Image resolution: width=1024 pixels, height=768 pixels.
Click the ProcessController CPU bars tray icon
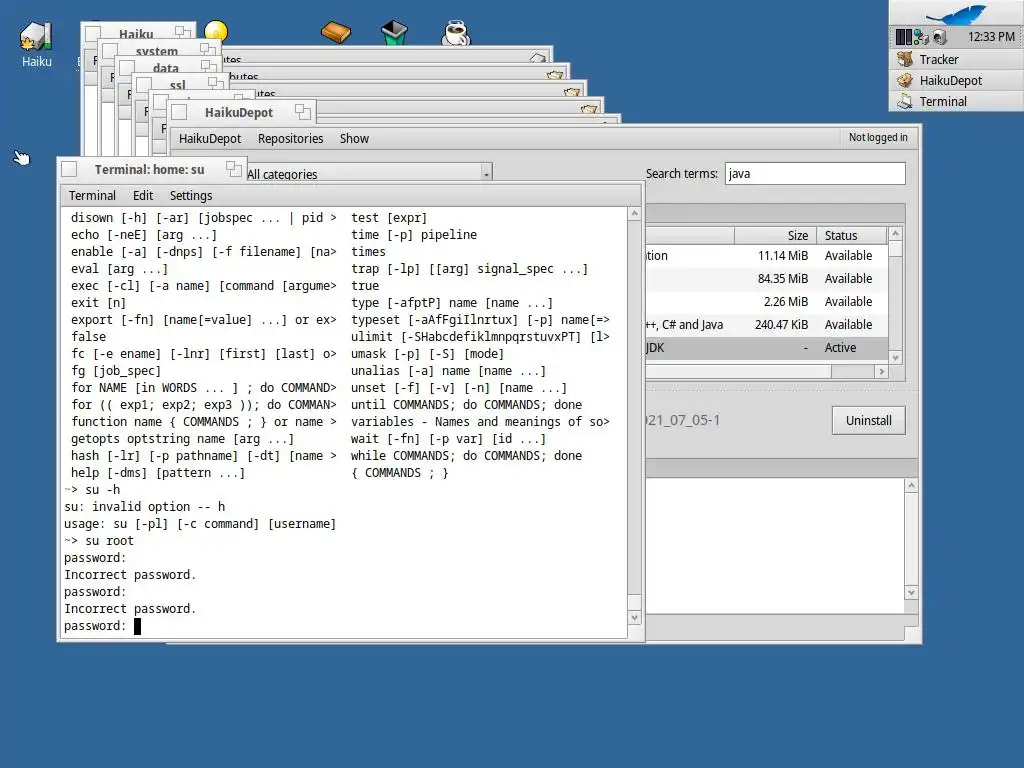(x=903, y=37)
